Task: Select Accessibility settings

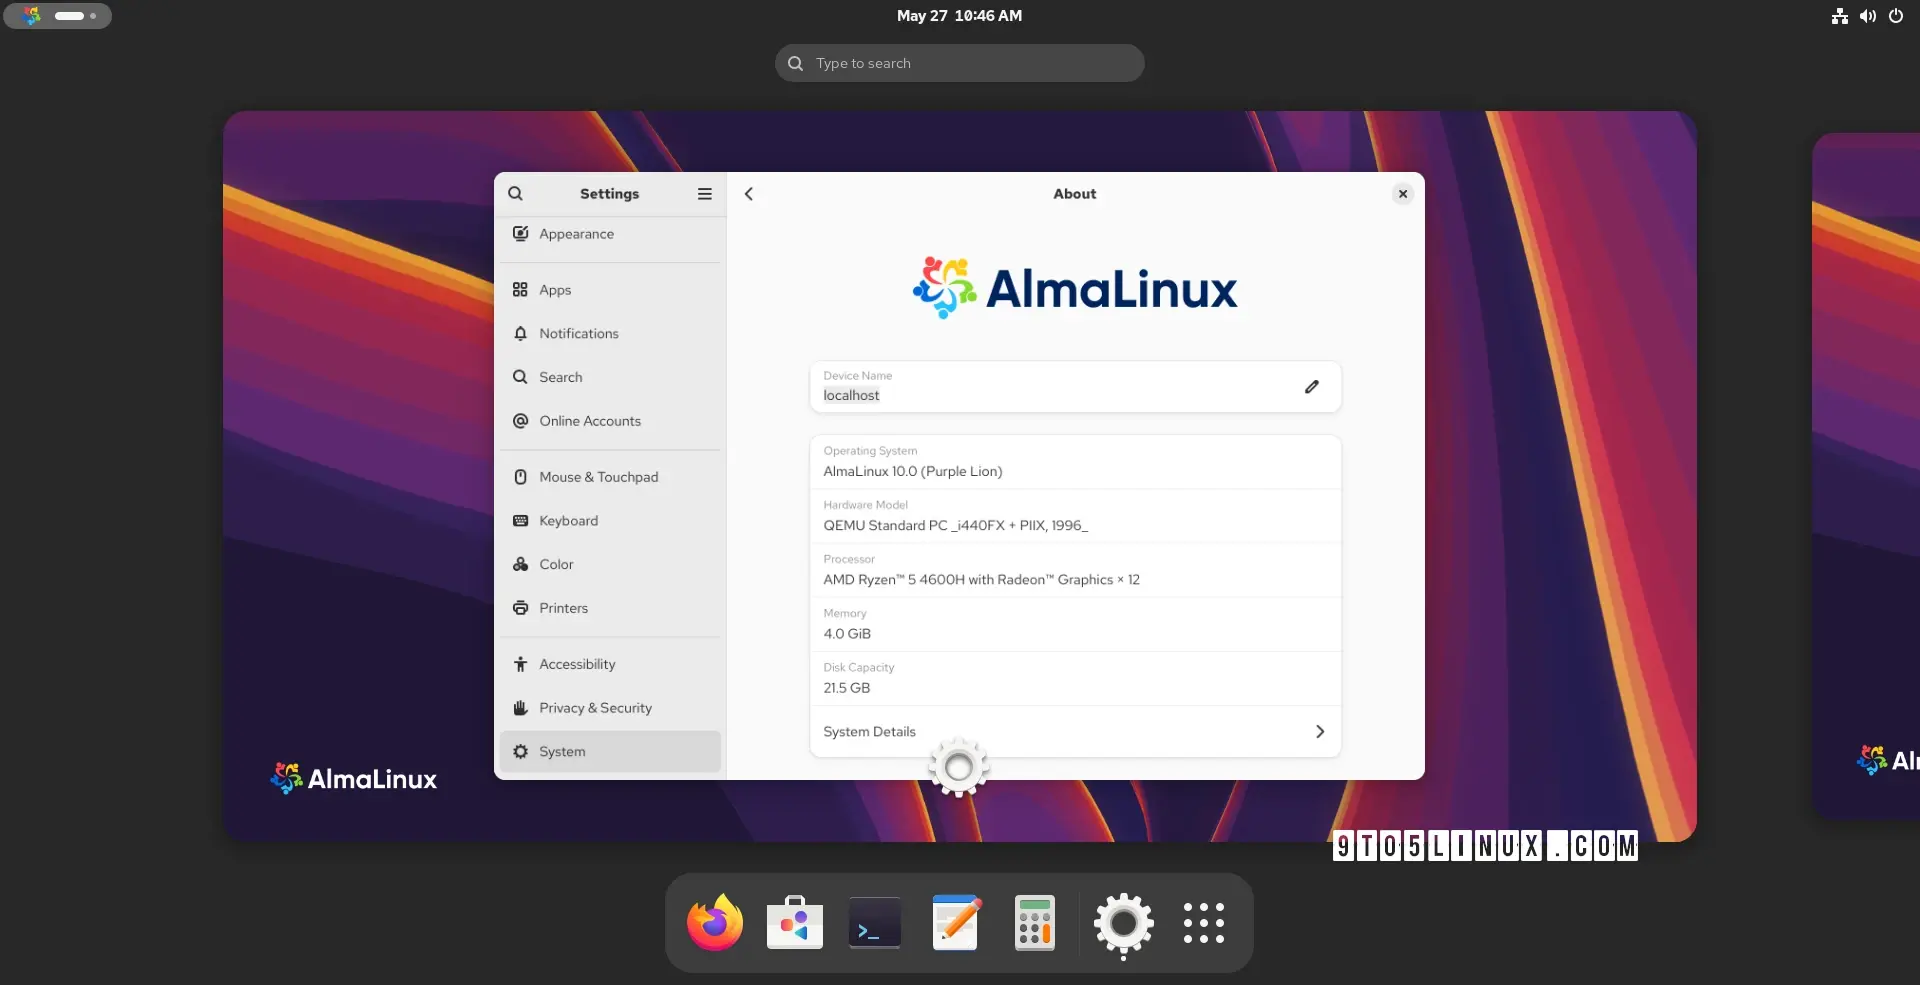Action: pos(610,664)
